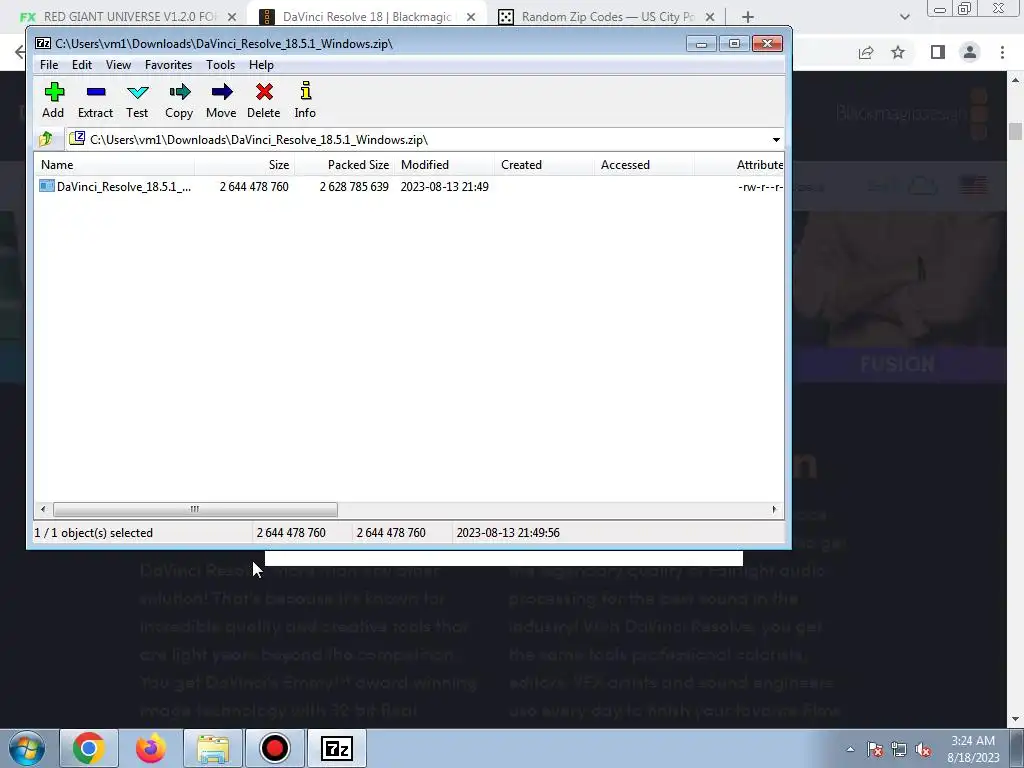The image size is (1024, 768).
Task: Sort by the Accessed column header
Action: pos(644,165)
